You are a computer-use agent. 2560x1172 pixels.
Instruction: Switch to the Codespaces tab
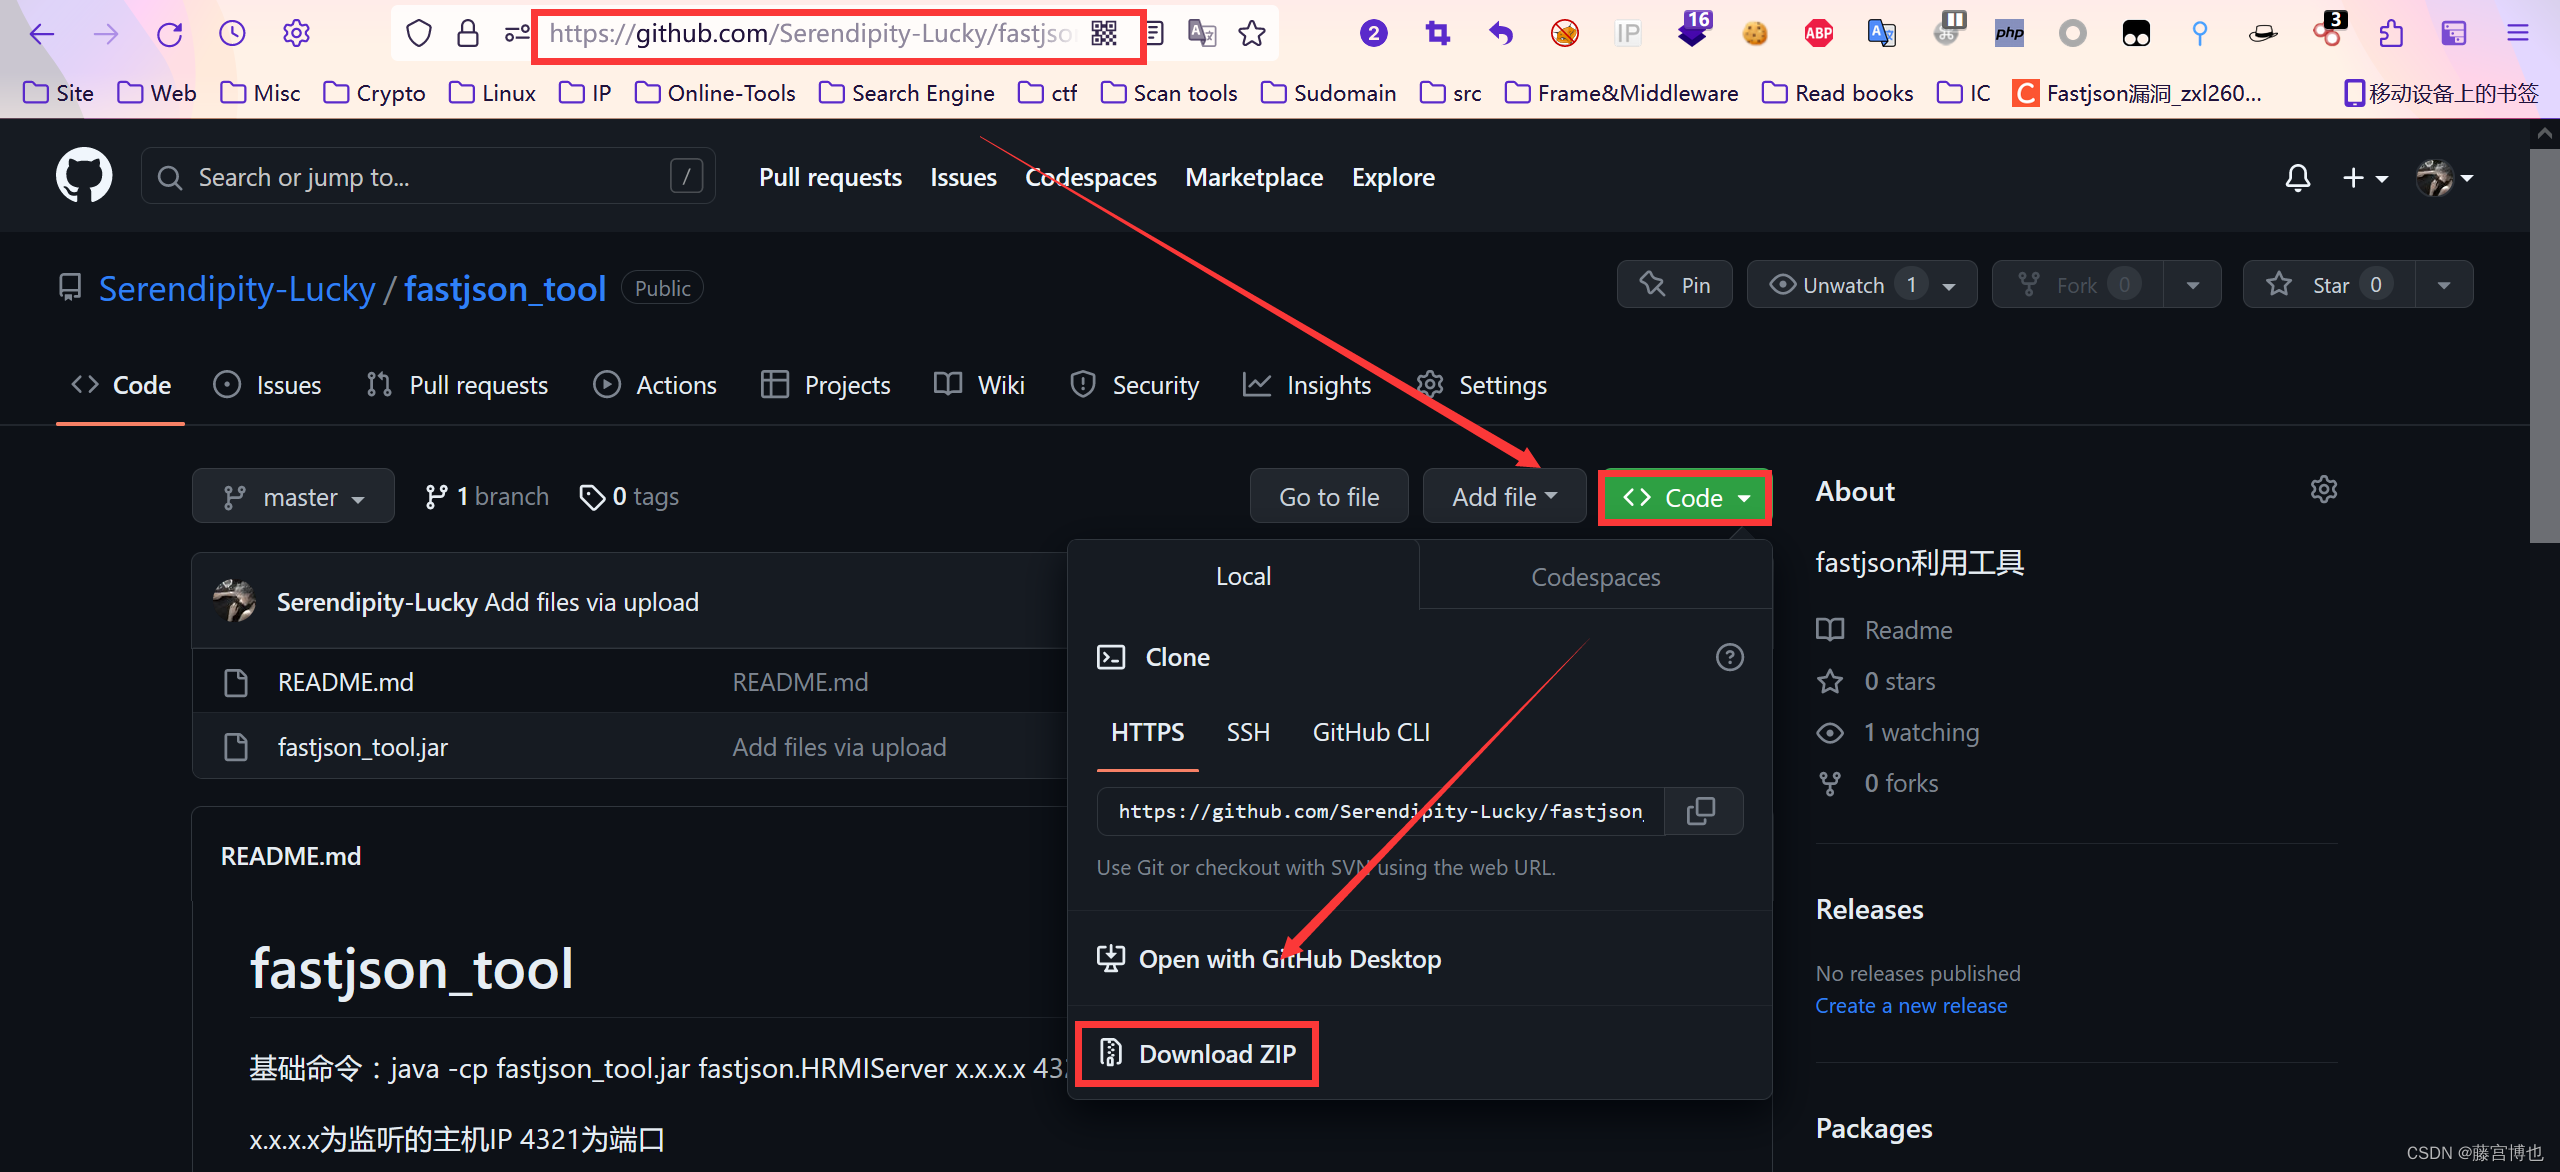1595,577
